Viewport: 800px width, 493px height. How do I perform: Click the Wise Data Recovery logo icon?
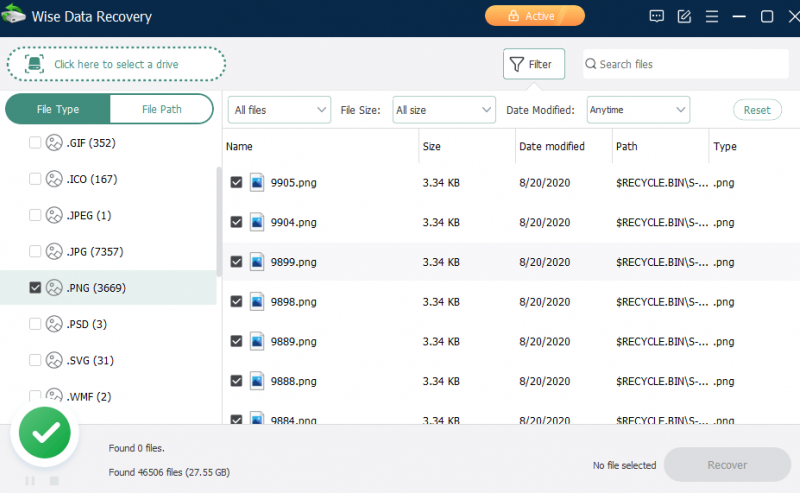tap(13, 14)
